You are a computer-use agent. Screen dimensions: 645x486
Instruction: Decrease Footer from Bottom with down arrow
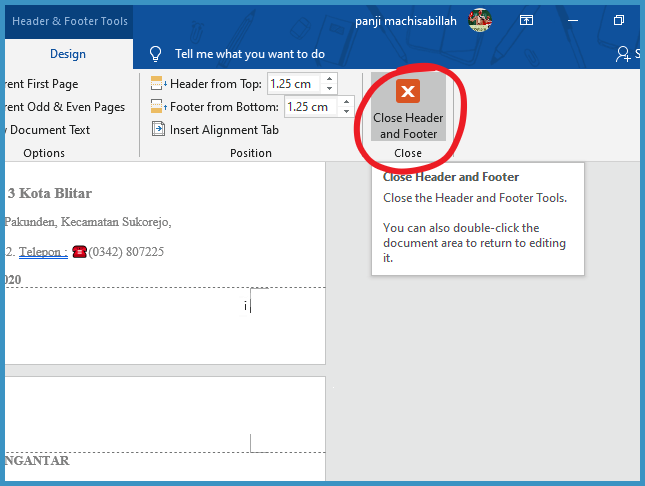(x=346, y=112)
